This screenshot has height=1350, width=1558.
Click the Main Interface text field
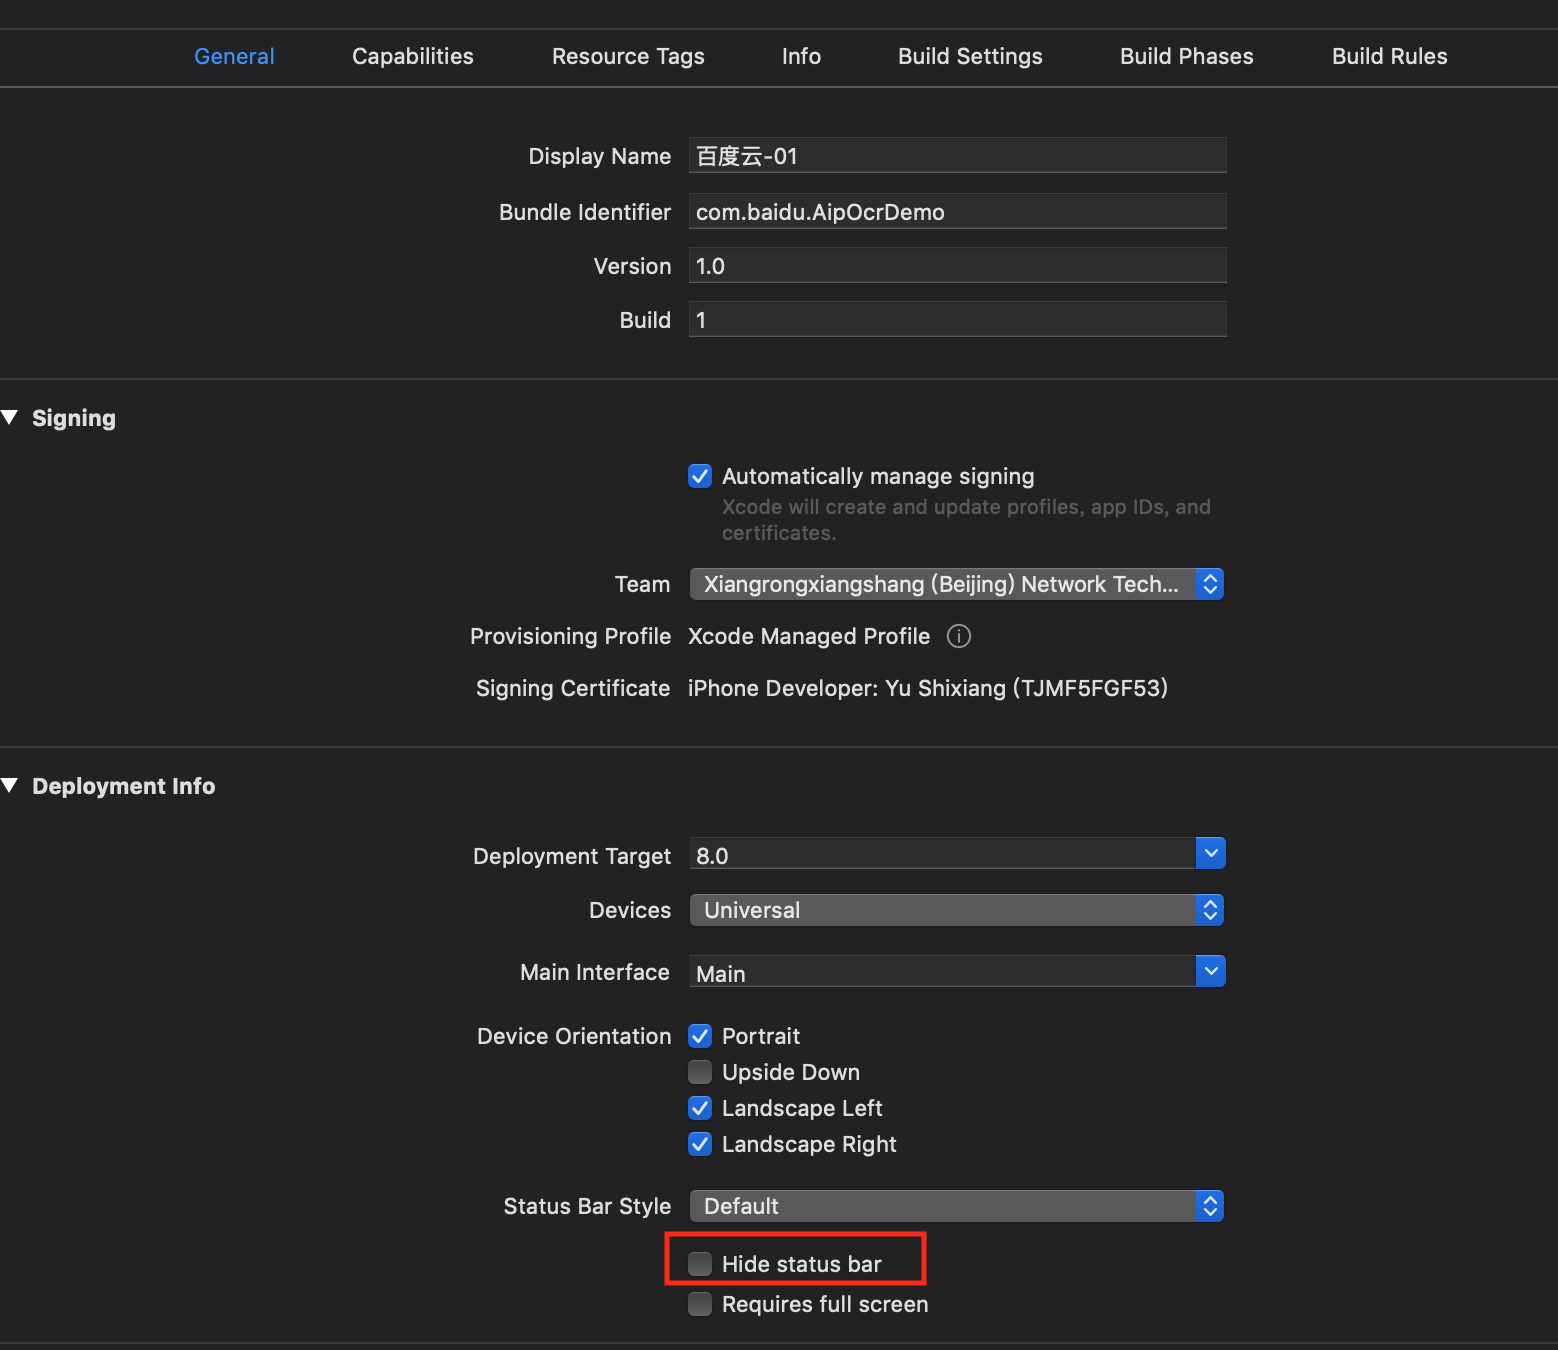click(x=943, y=972)
